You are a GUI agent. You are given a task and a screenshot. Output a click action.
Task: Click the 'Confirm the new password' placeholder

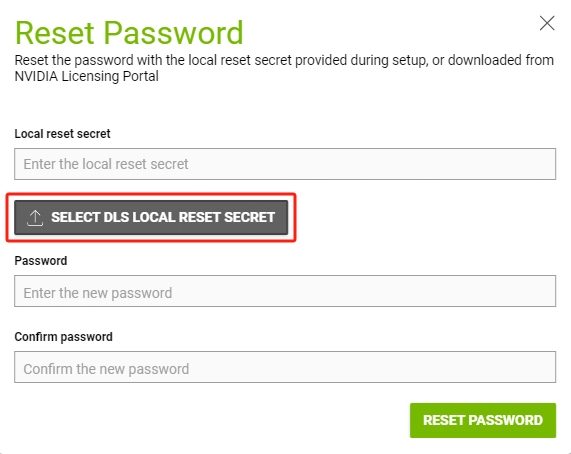(106, 369)
